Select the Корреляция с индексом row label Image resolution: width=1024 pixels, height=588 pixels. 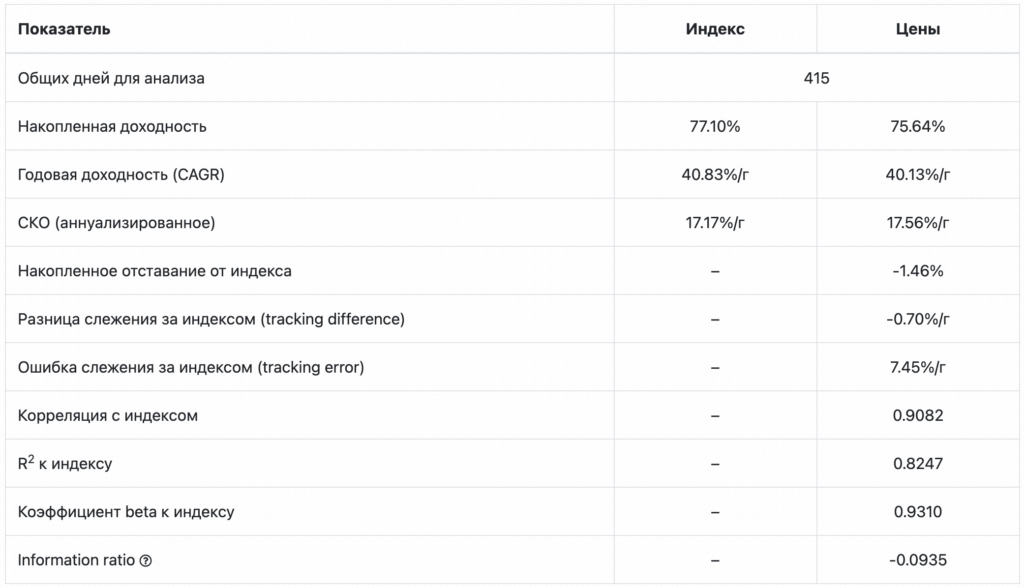tap(108, 416)
